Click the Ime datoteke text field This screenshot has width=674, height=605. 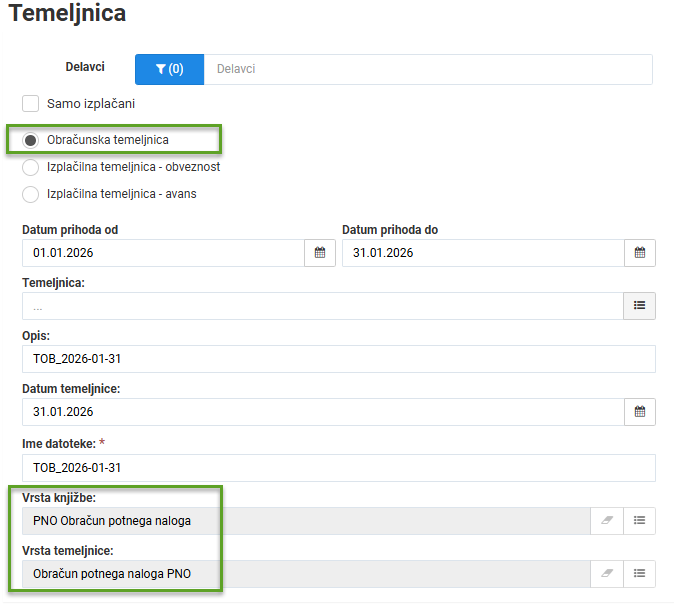click(339, 468)
